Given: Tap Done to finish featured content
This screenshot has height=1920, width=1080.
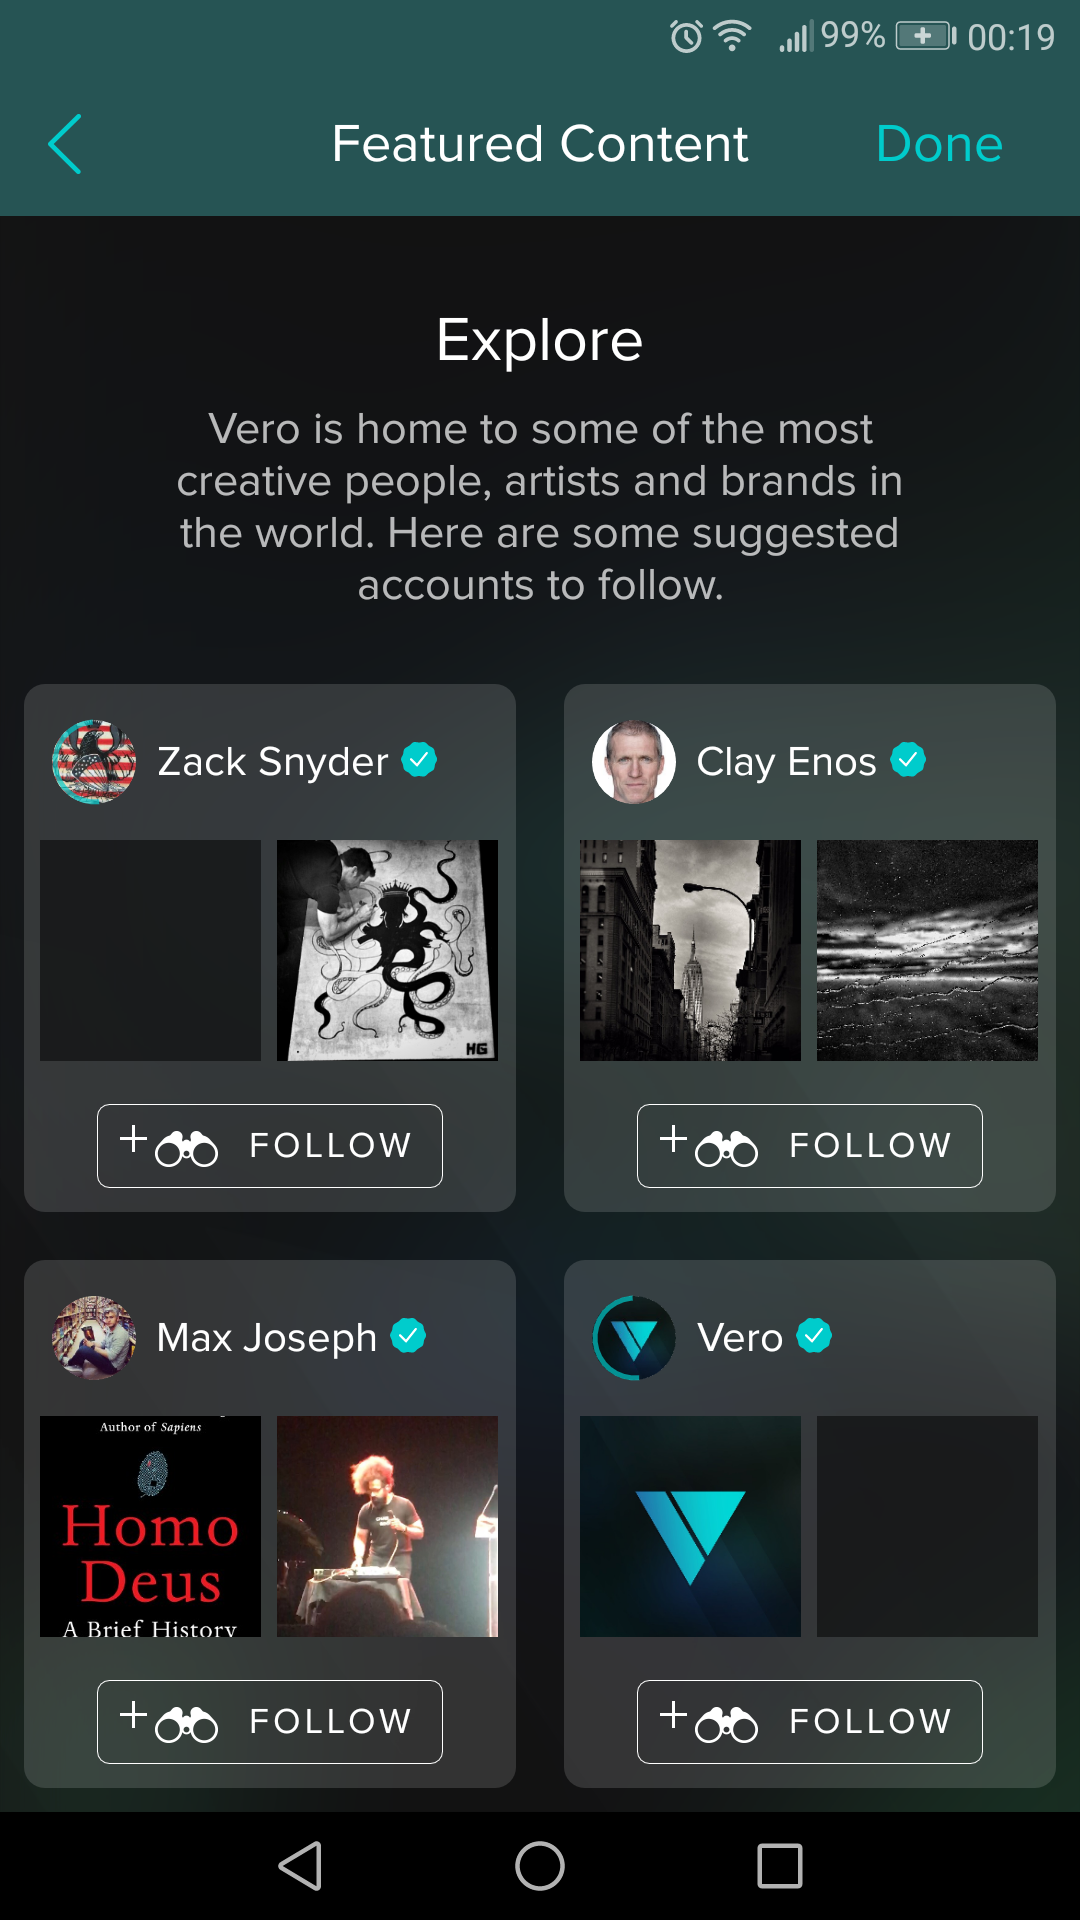Looking at the screenshot, I should 938,144.
